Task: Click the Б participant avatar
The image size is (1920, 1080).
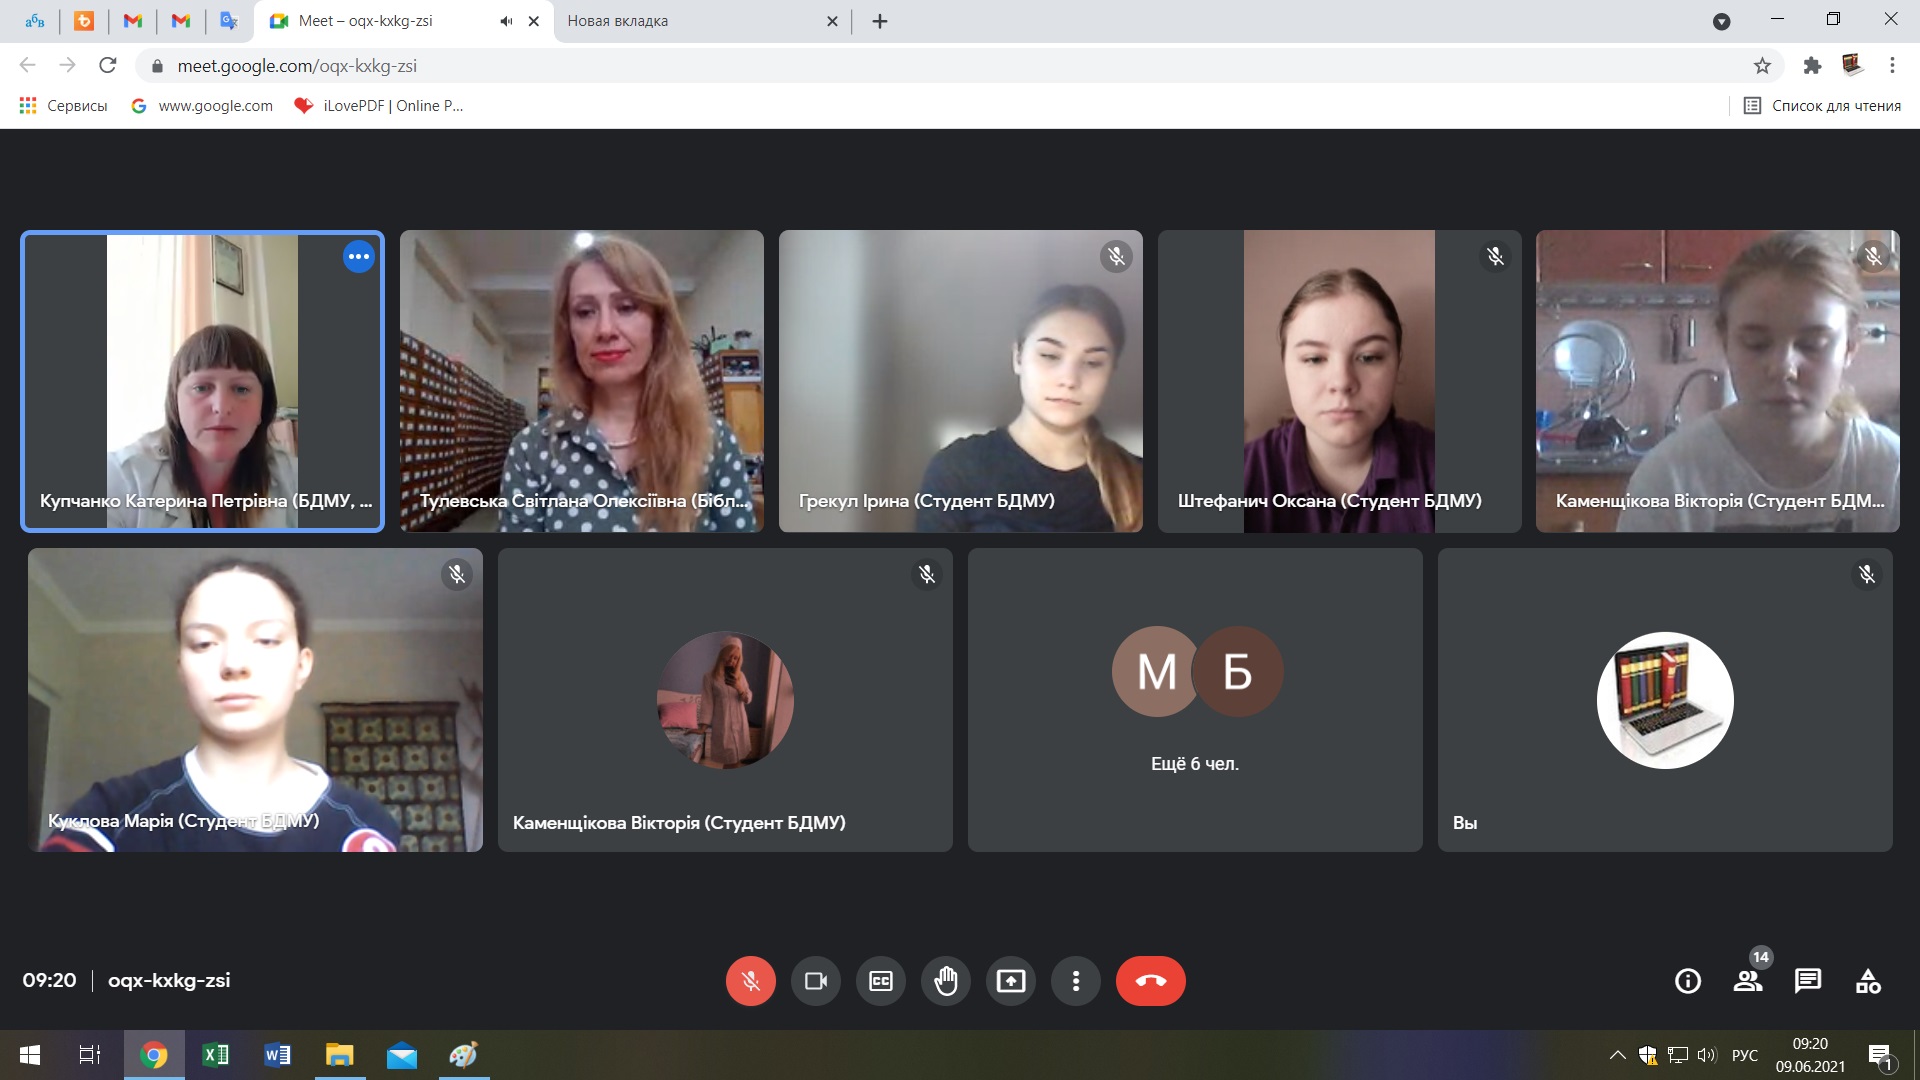Action: coord(1238,671)
